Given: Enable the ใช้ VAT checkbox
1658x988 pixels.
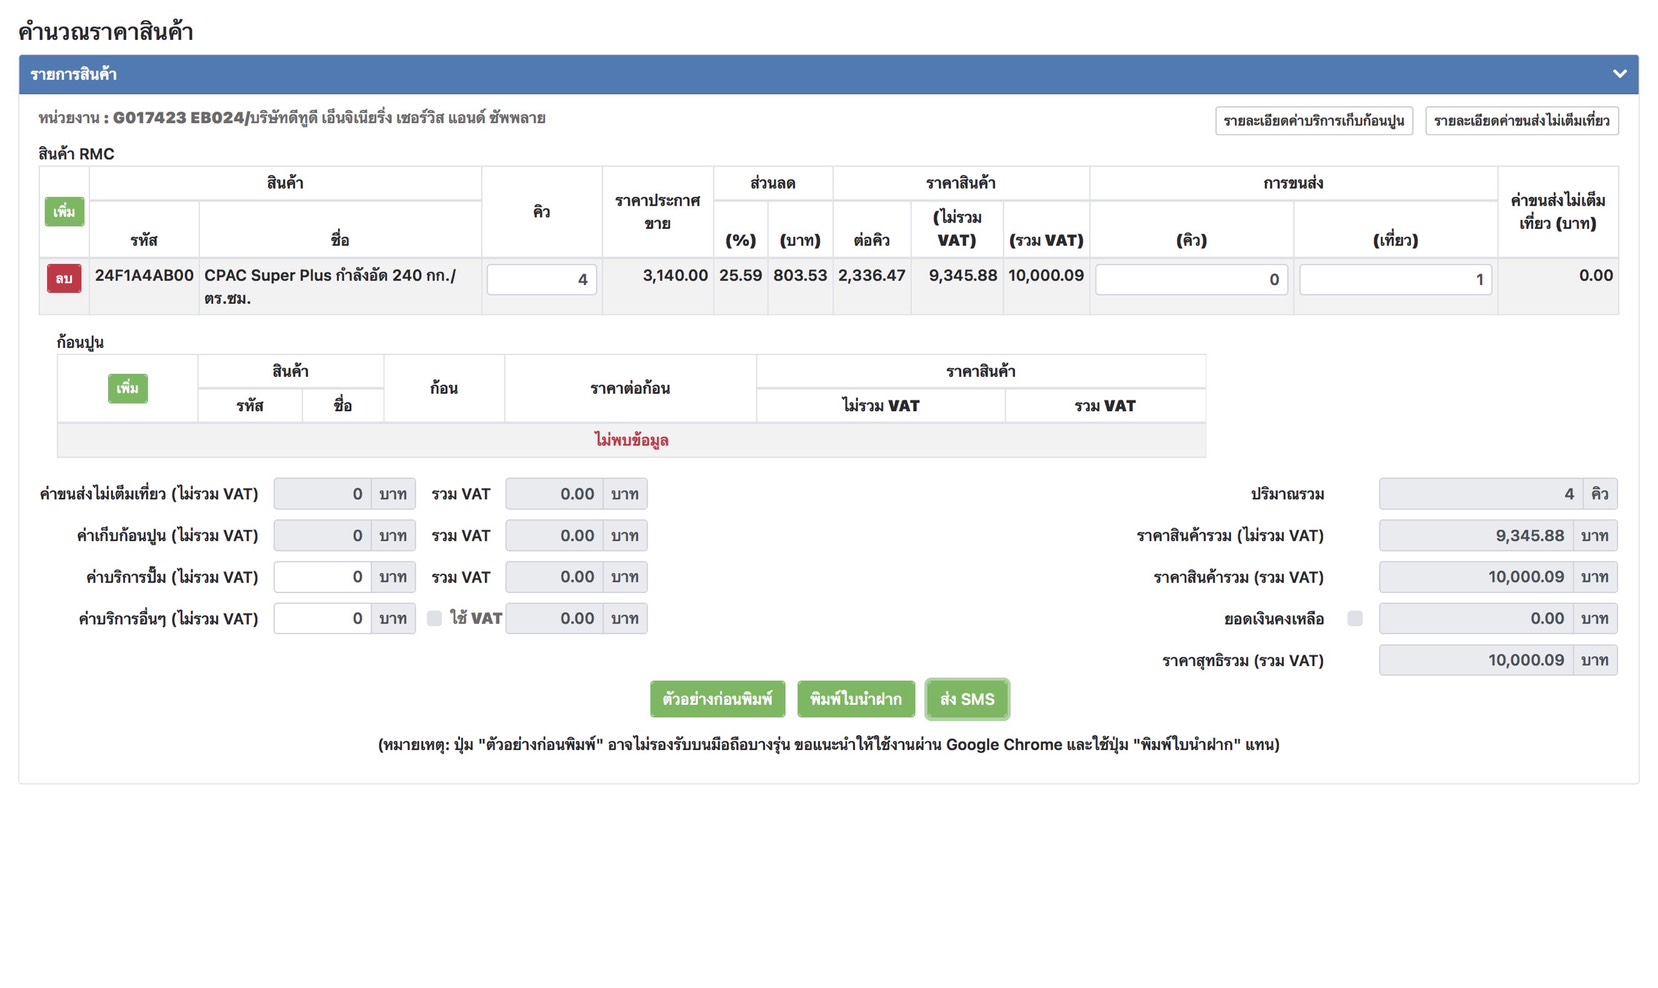Looking at the screenshot, I should [x=434, y=619].
